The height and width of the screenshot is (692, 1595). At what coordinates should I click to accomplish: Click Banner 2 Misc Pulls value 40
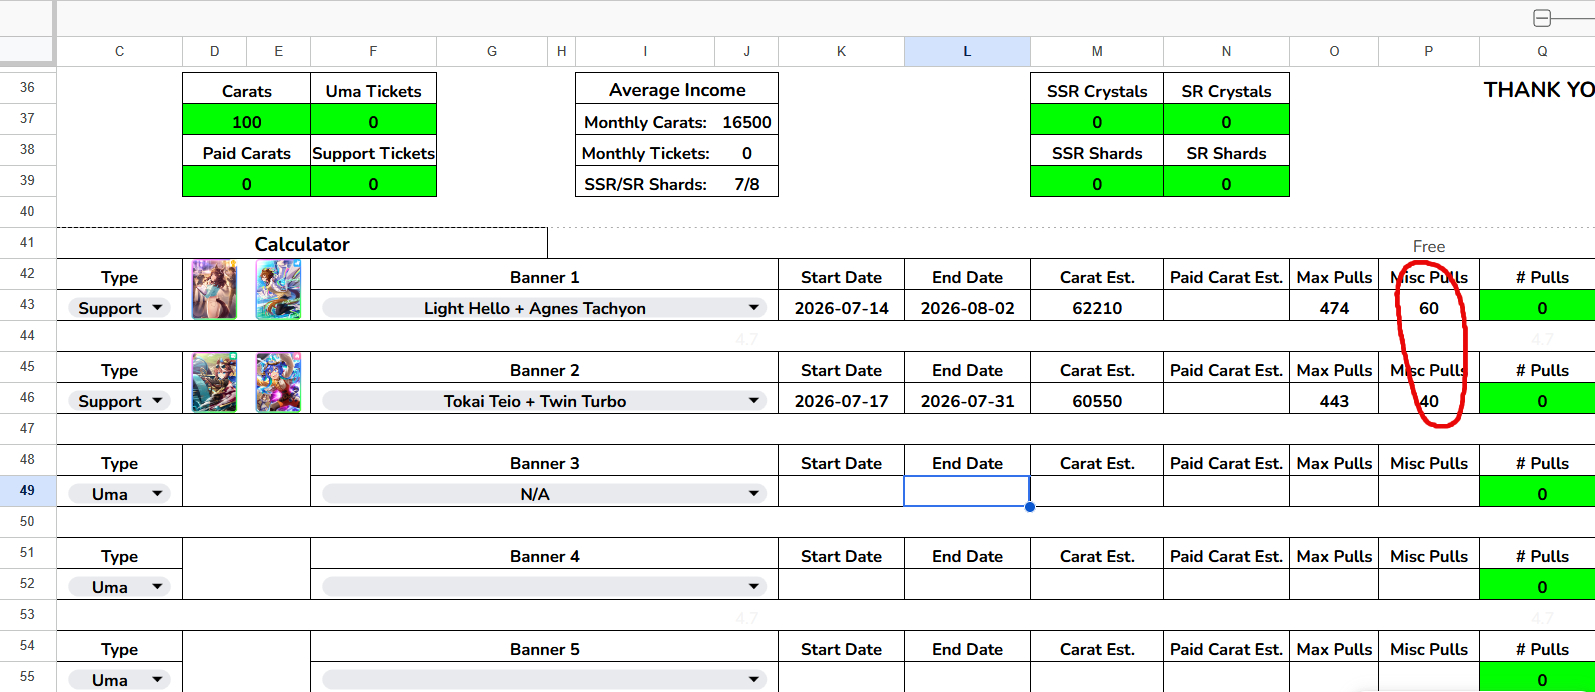coord(1429,401)
